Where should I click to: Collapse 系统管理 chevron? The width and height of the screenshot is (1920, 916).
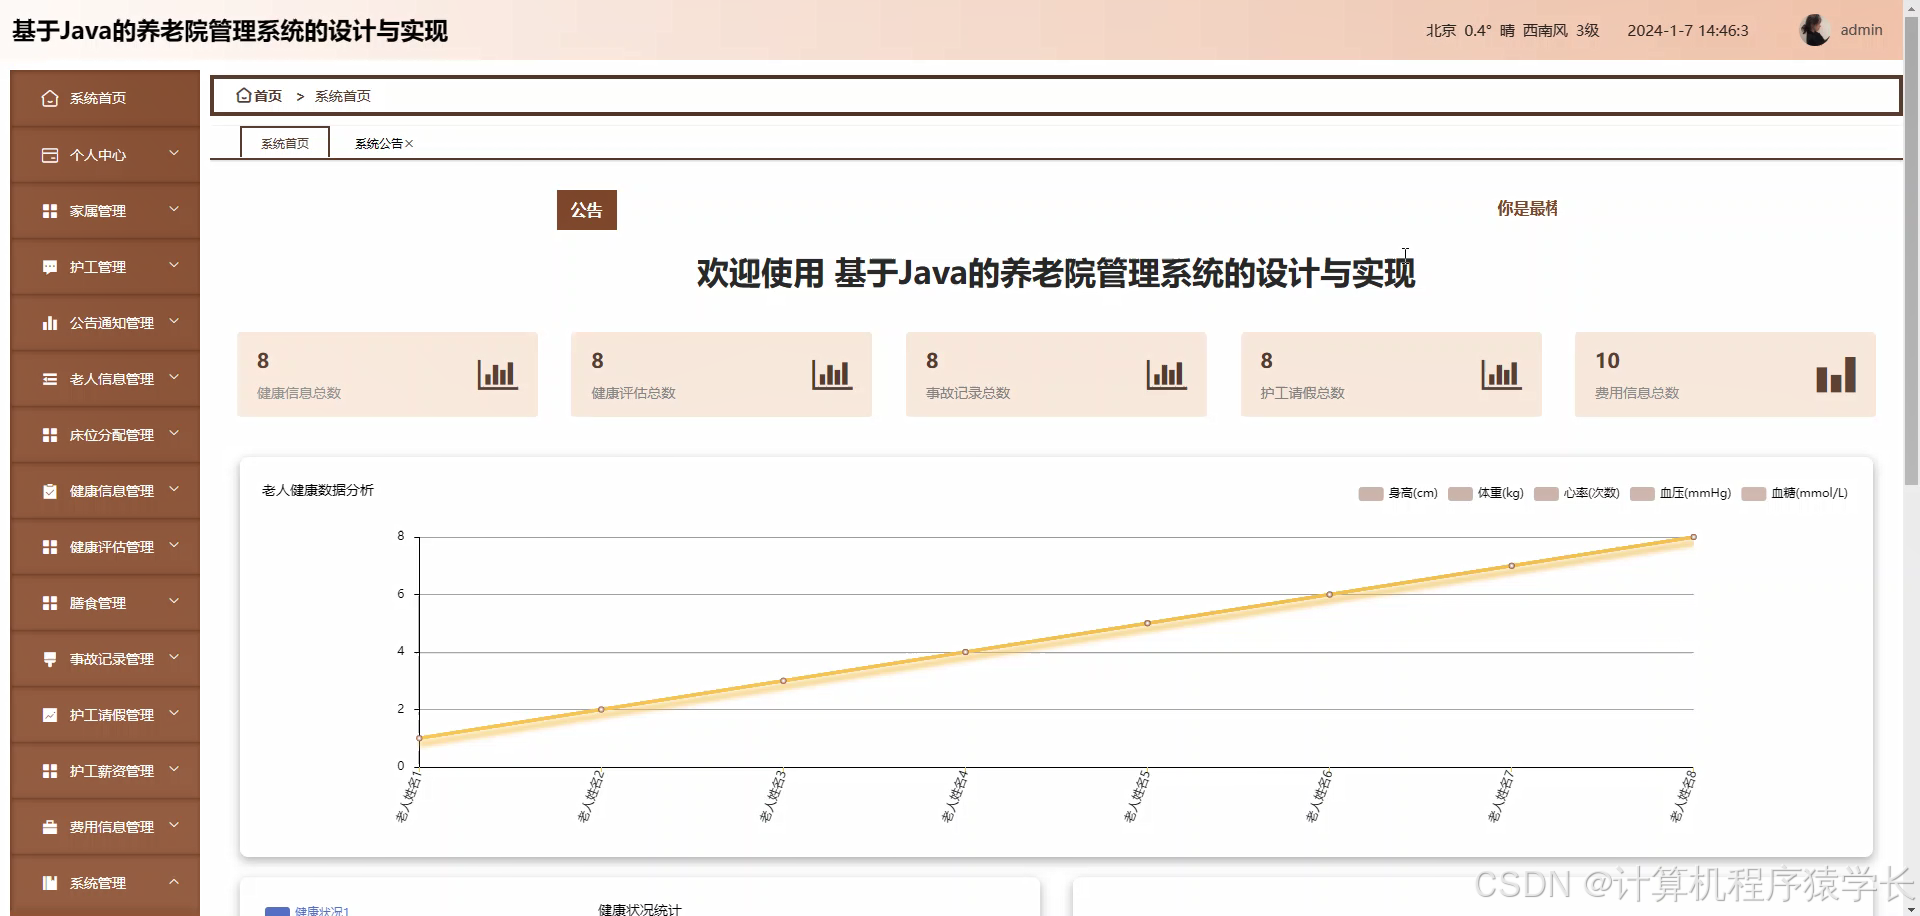(x=174, y=882)
